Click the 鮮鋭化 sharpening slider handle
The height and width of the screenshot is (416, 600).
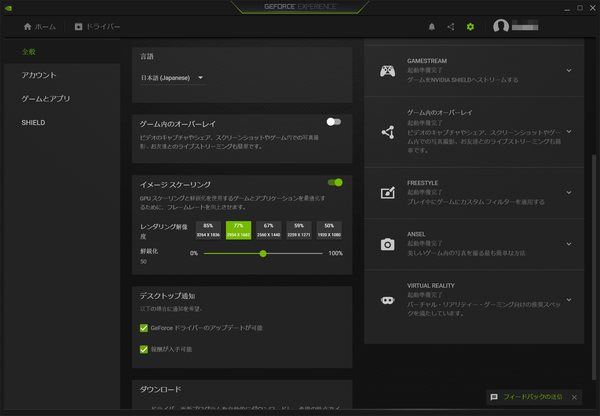pyautogui.click(x=263, y=253)
